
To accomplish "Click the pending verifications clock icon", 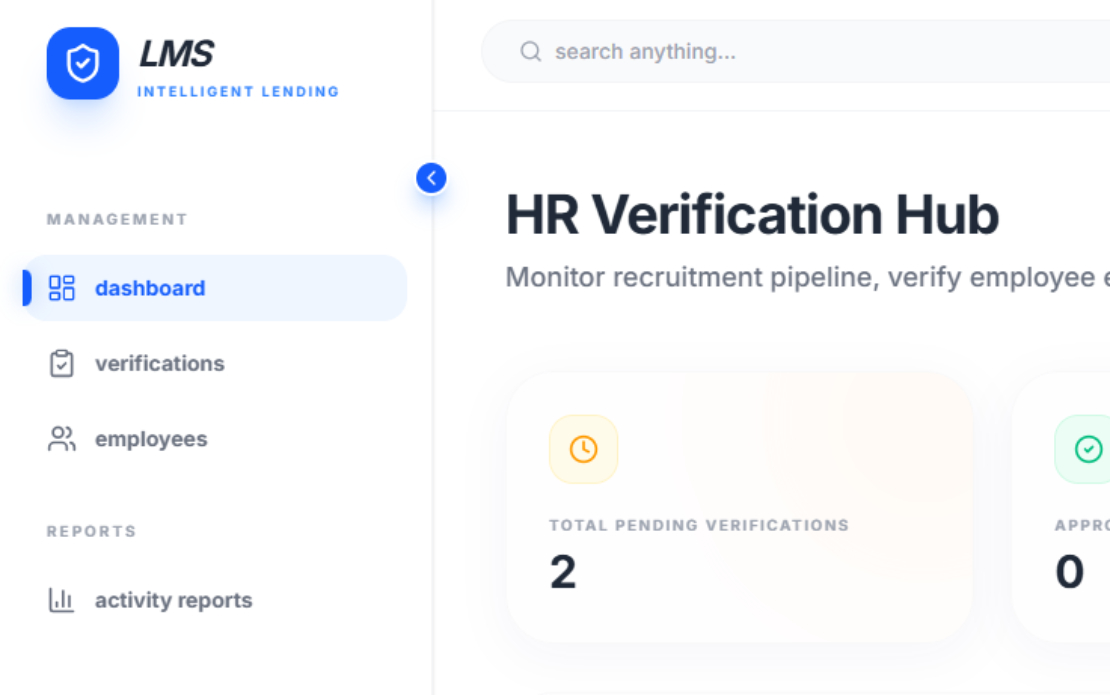I will (x=584, y=449).
